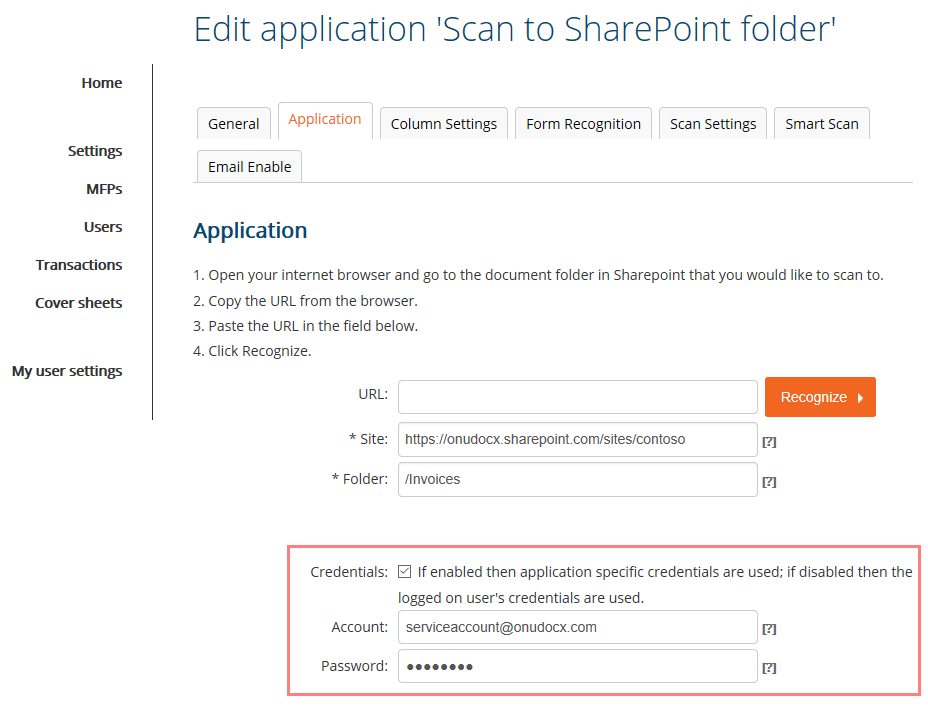Switch to the General tab

click(233, 124)
